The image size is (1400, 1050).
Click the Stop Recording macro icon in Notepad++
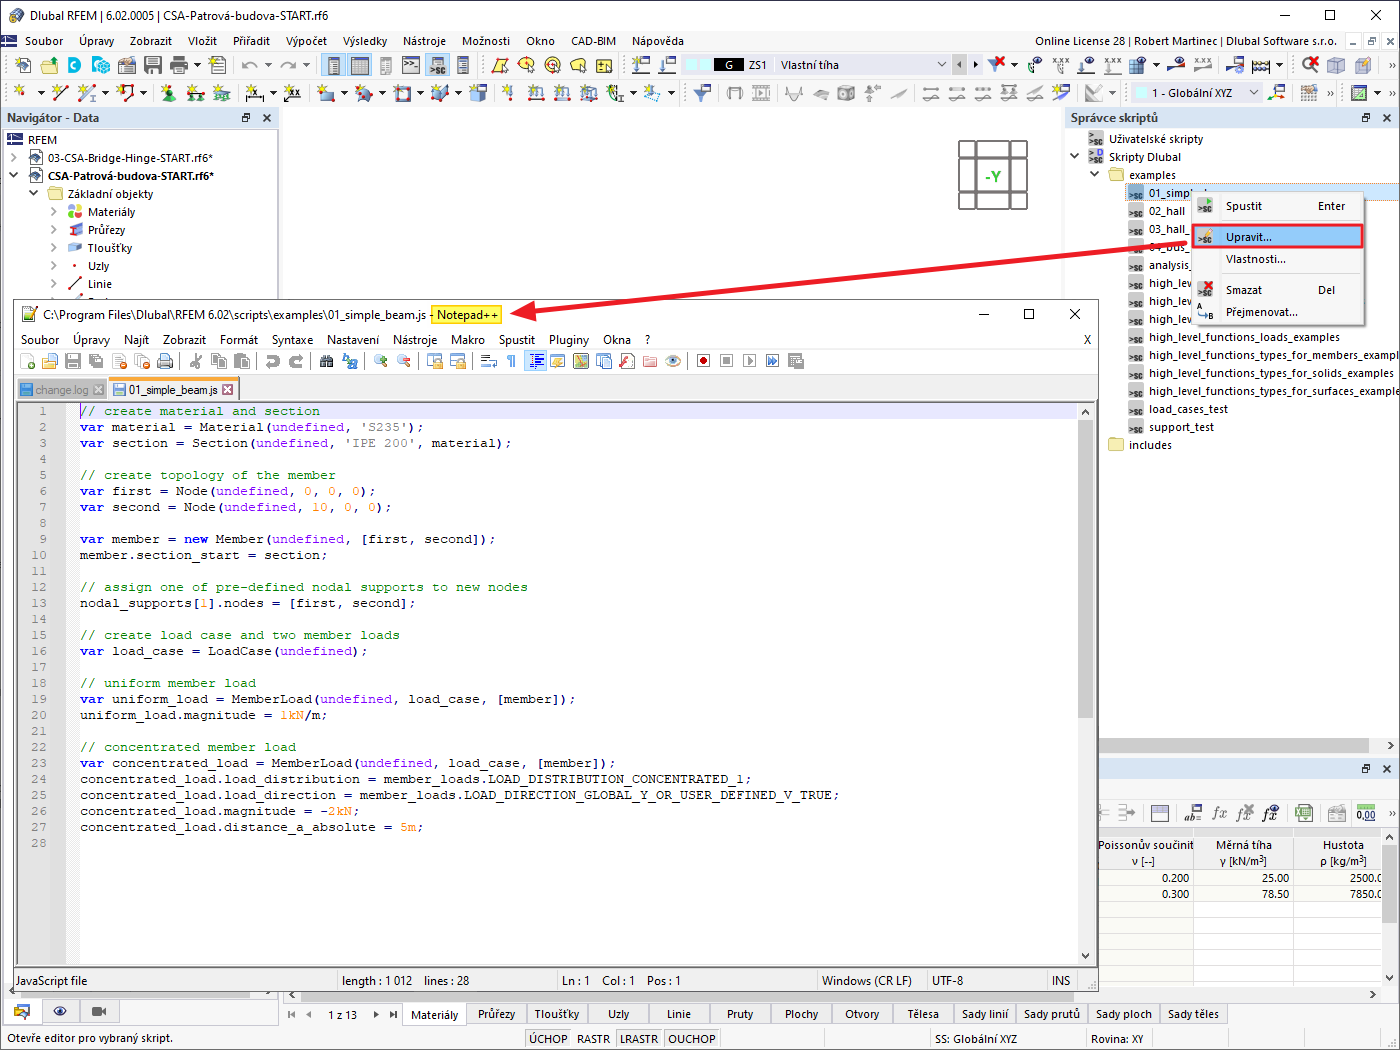tap(727, 361)
